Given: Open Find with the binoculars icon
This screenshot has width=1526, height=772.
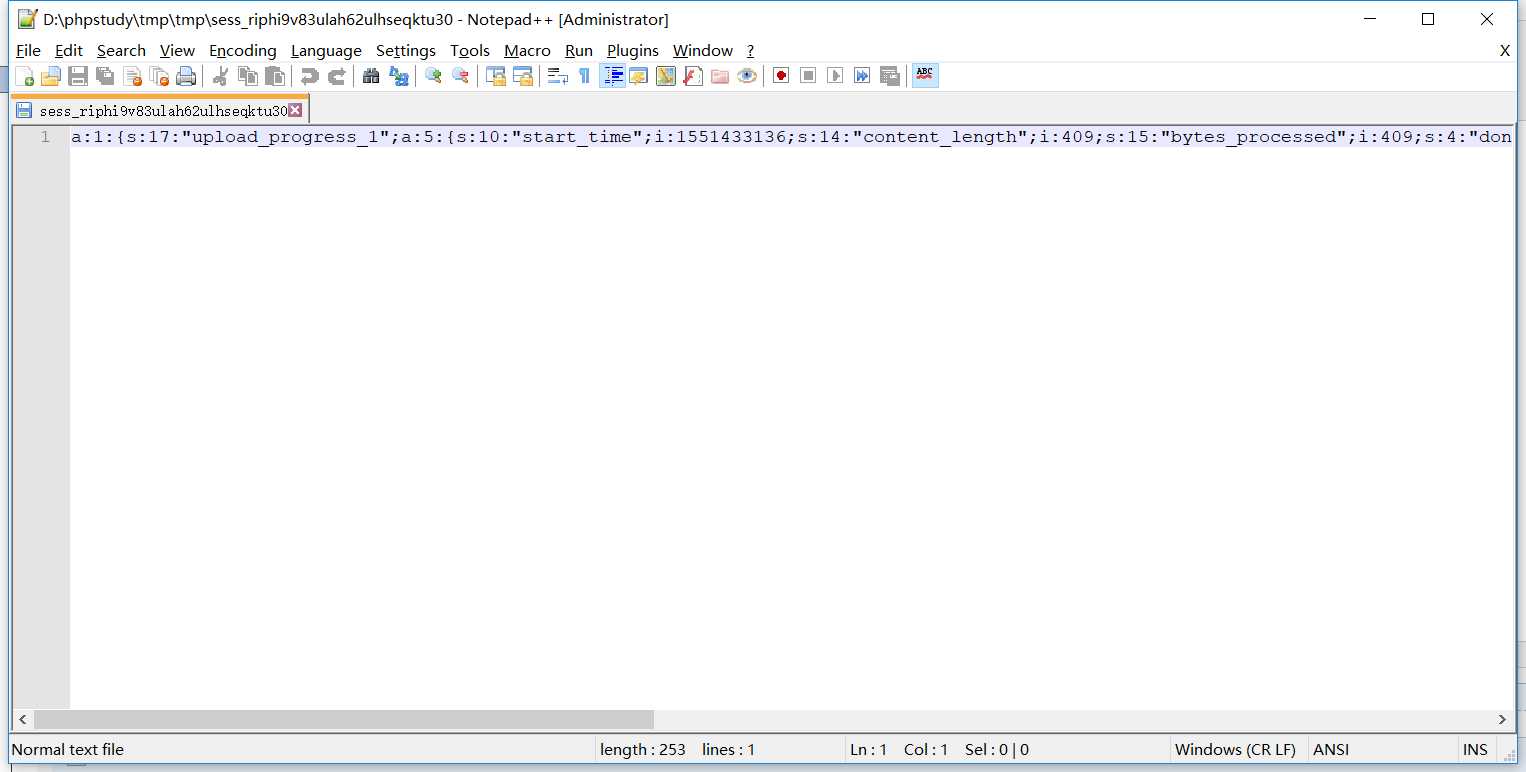Looking at the screenshot, I should click(x=371, y=76).
